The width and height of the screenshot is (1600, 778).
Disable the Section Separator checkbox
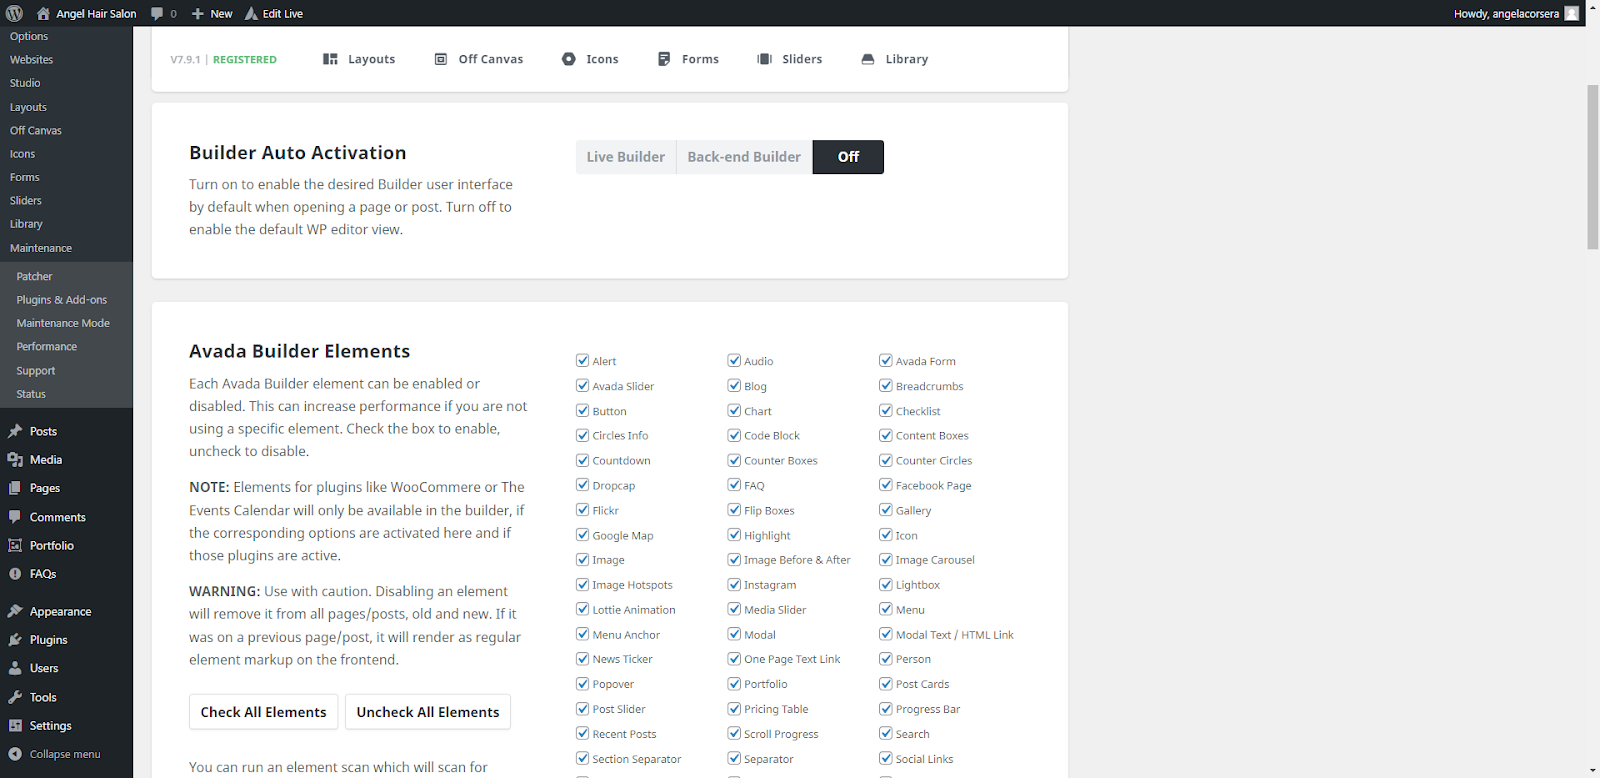coord(582,759)
